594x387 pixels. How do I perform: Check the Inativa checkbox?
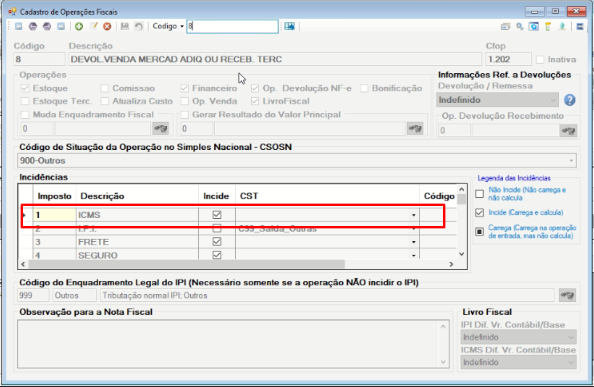[x=540, y=59]
